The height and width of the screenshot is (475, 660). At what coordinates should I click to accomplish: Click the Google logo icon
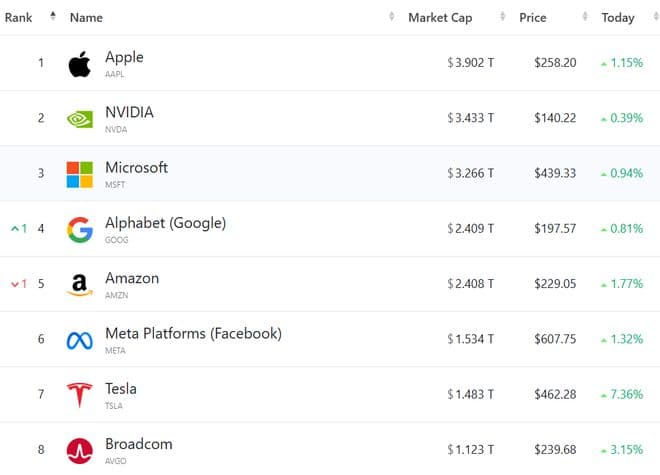tap(79, 229)
